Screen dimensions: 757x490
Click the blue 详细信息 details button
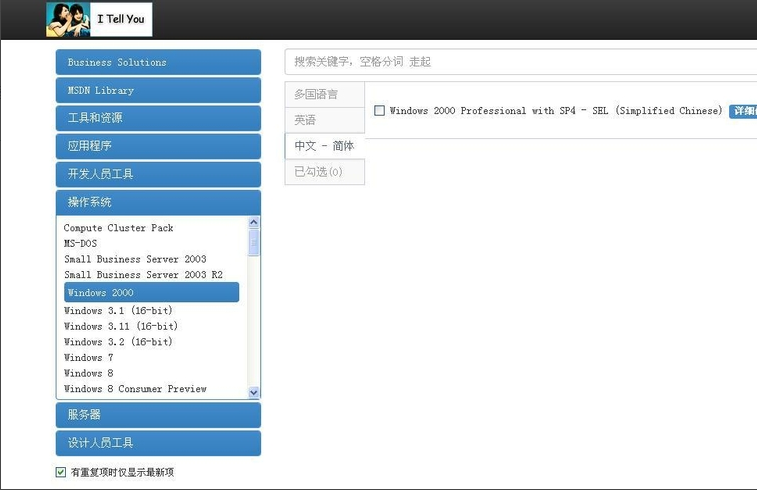(x=743, y=111)
